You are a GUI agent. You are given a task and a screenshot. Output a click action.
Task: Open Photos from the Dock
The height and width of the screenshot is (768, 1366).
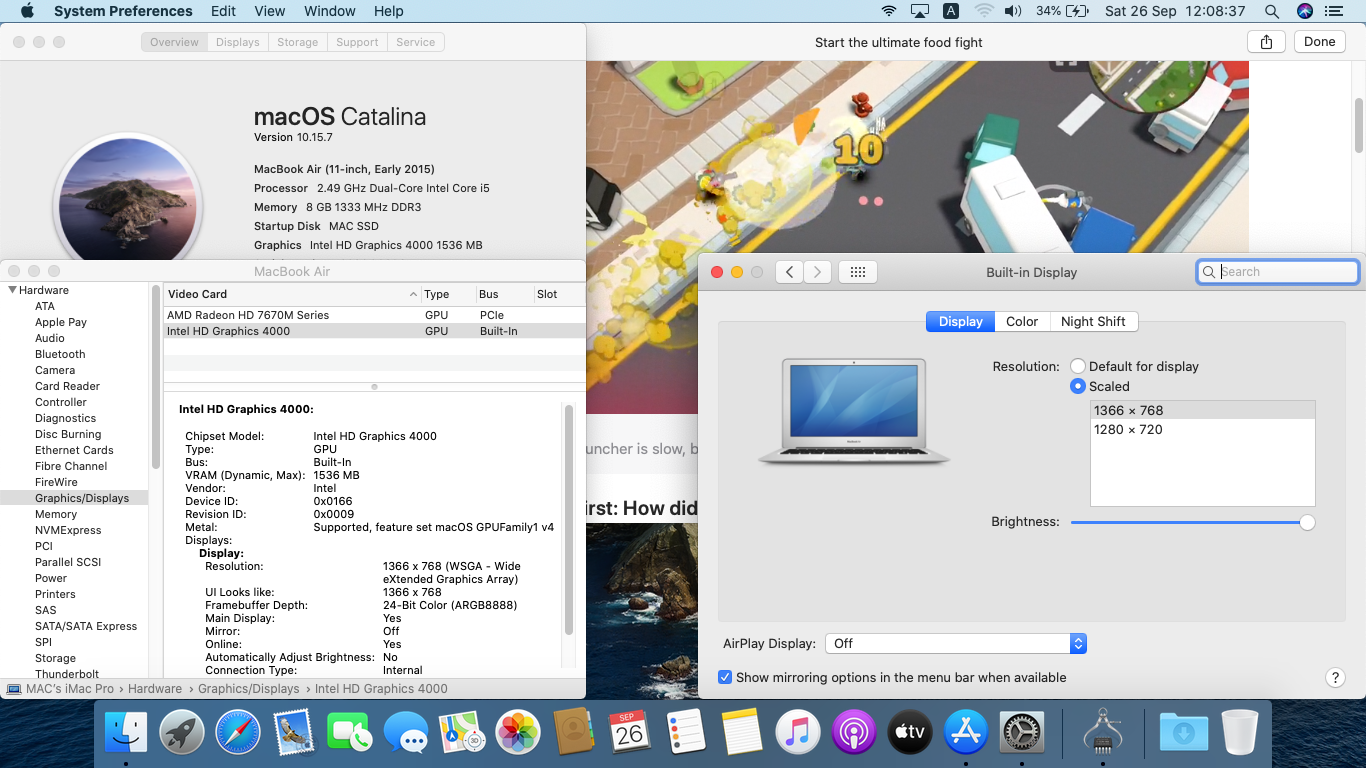(518, 733)
